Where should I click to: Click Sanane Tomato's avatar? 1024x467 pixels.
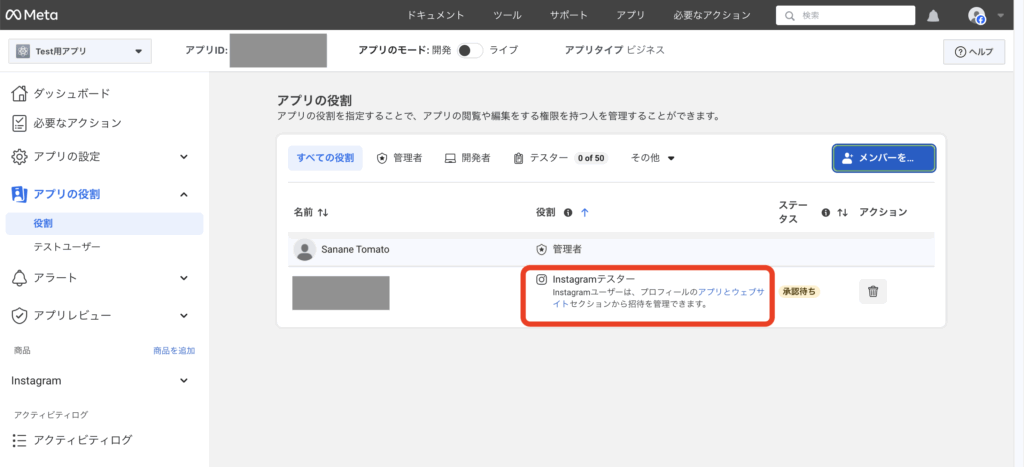click(x=304, y=250)
